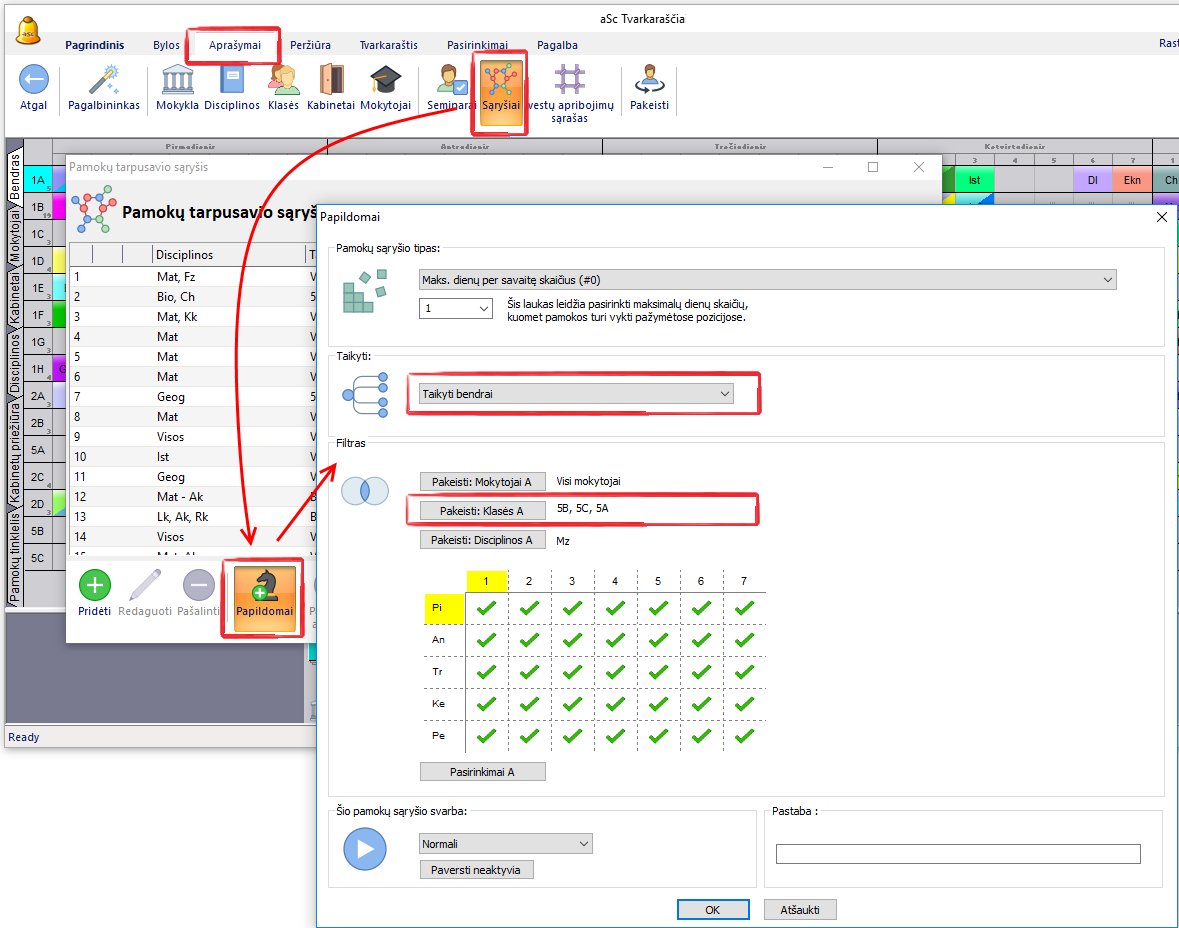Viewport: 1179px width, 928px height.
Task: Open Mokykla school settings icon
Action: point(177,80)
